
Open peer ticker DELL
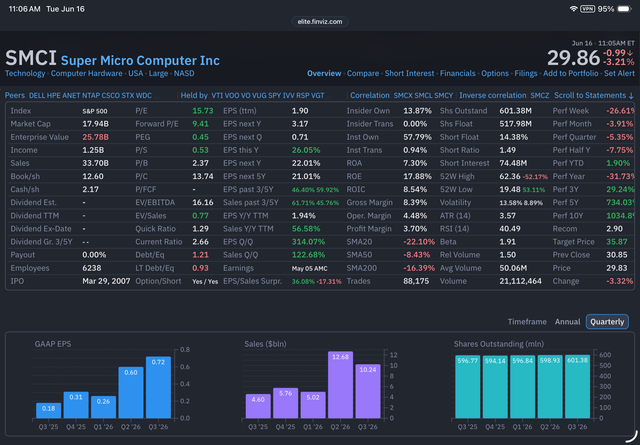37,96
